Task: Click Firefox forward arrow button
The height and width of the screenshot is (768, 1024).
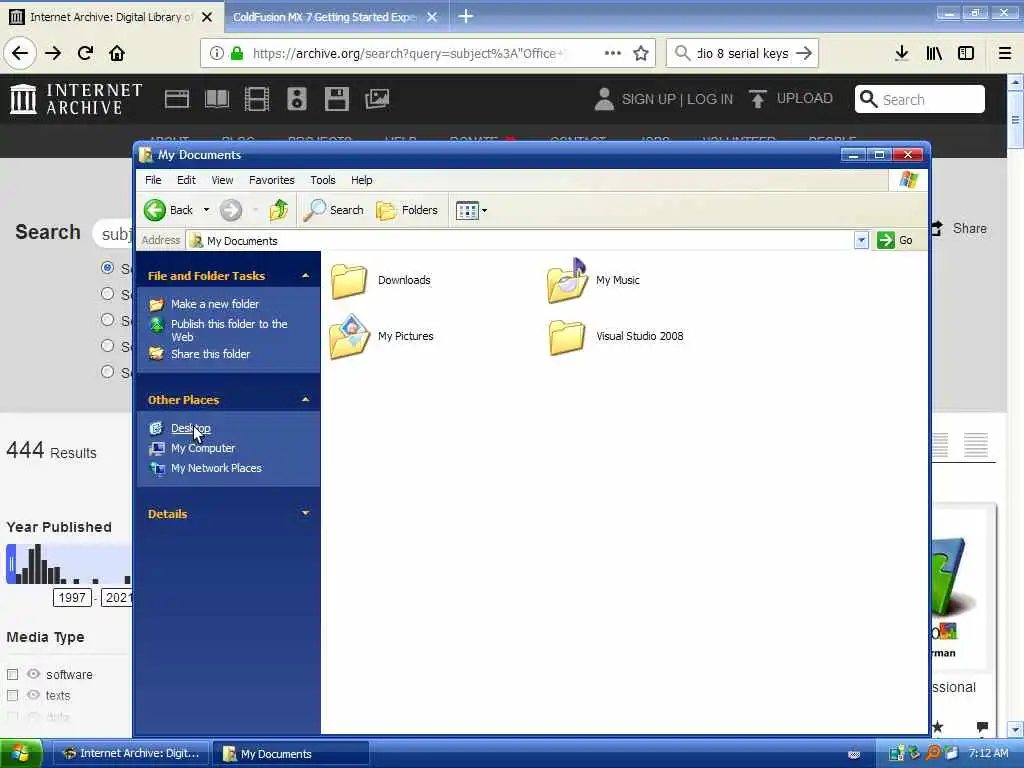Action: (53, 53)
